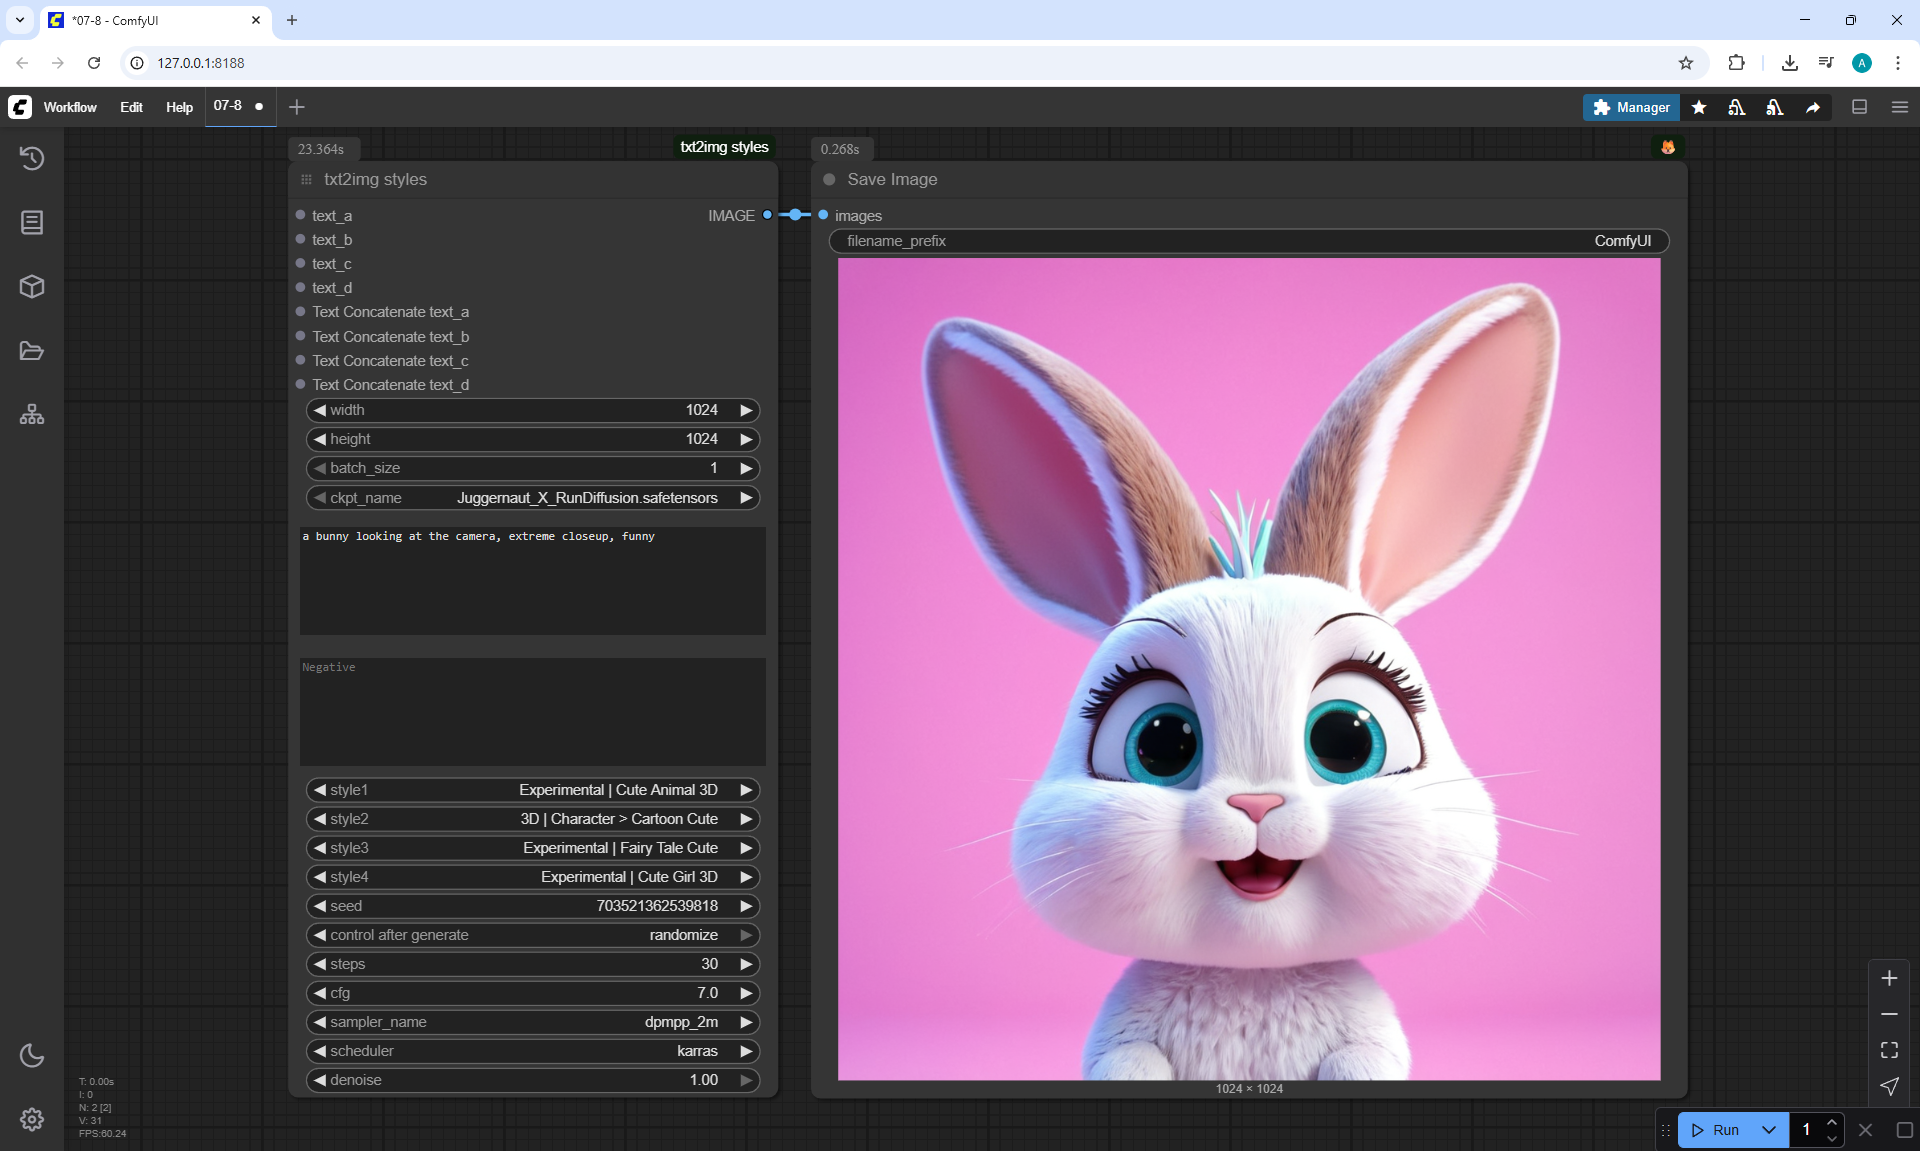The width and height of the screenshot is (1920, 1151).
Task: Open the queue history sidebar icon
Action: pos(32,158)
